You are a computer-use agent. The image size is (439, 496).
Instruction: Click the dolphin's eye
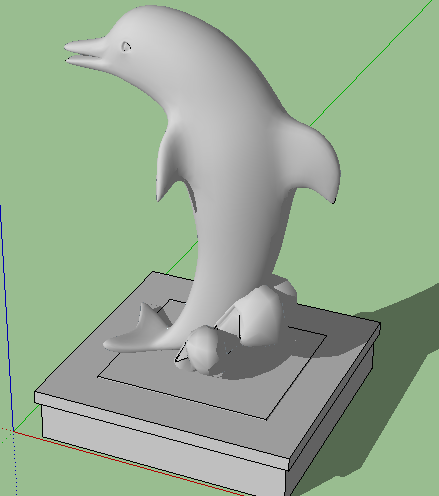pyautogui.click(x=126, y=47)
